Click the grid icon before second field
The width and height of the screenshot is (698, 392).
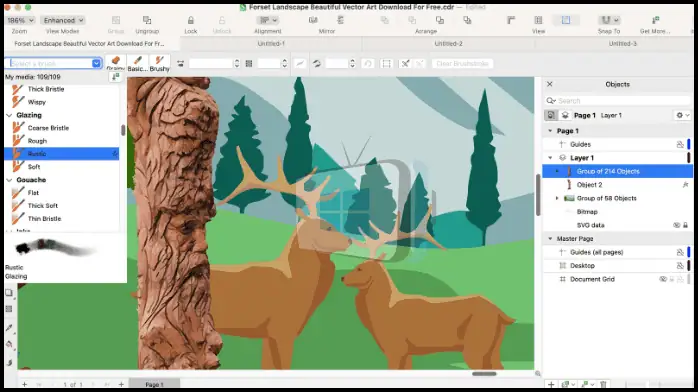(x=249, y=64)
